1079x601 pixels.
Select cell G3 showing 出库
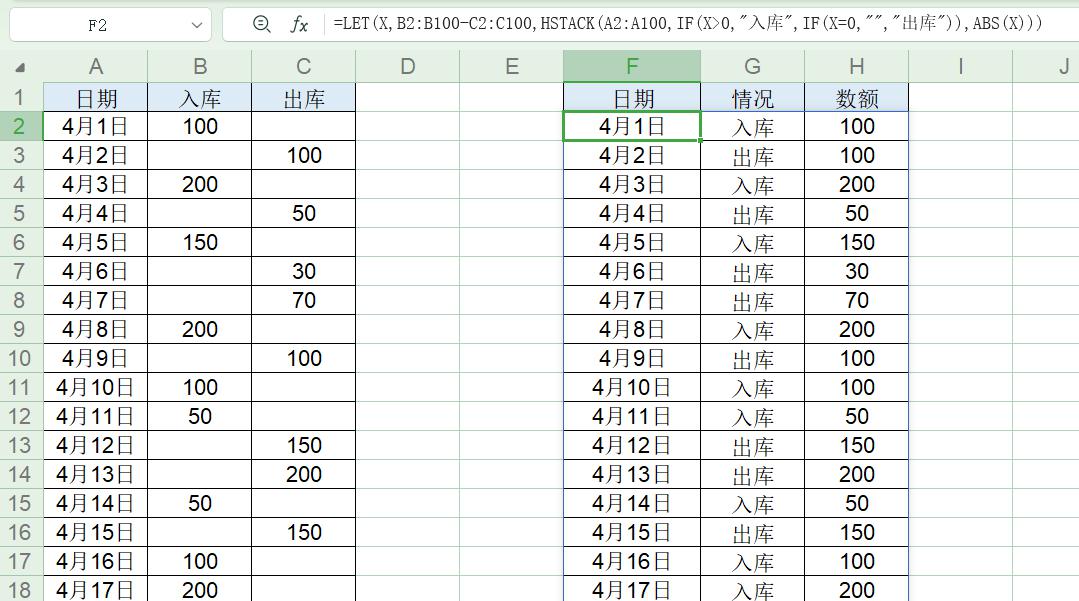(753, 155)
